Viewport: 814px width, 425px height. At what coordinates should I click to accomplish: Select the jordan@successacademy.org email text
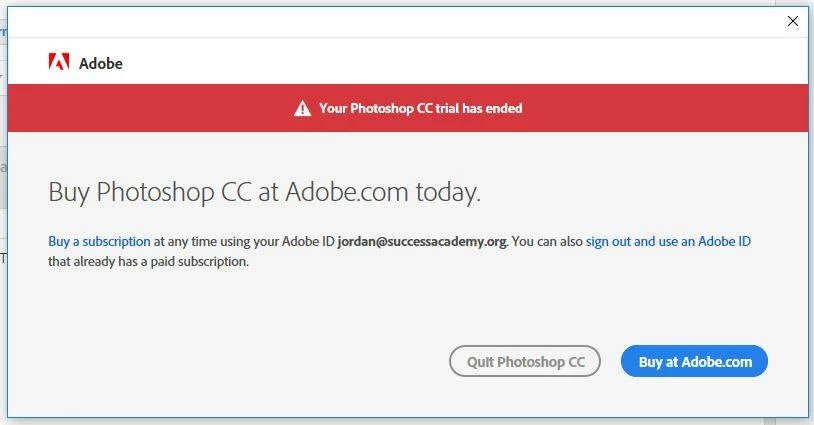tap(422, 242)
